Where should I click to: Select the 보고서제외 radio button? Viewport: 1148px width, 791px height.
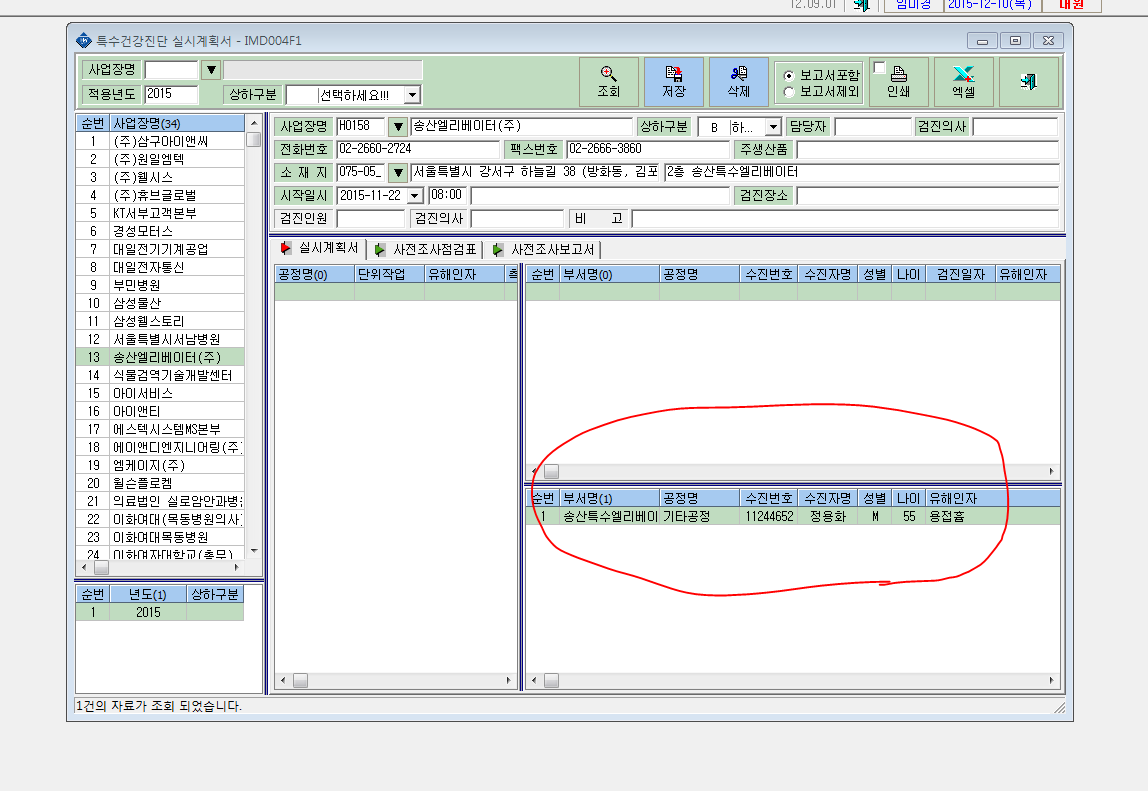(x=789, y=92)
